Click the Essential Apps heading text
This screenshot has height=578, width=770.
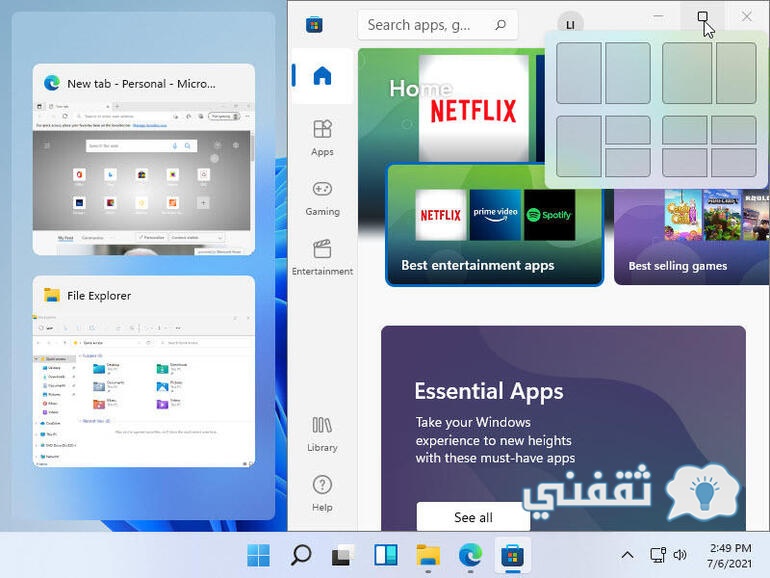tap(489, 391)
